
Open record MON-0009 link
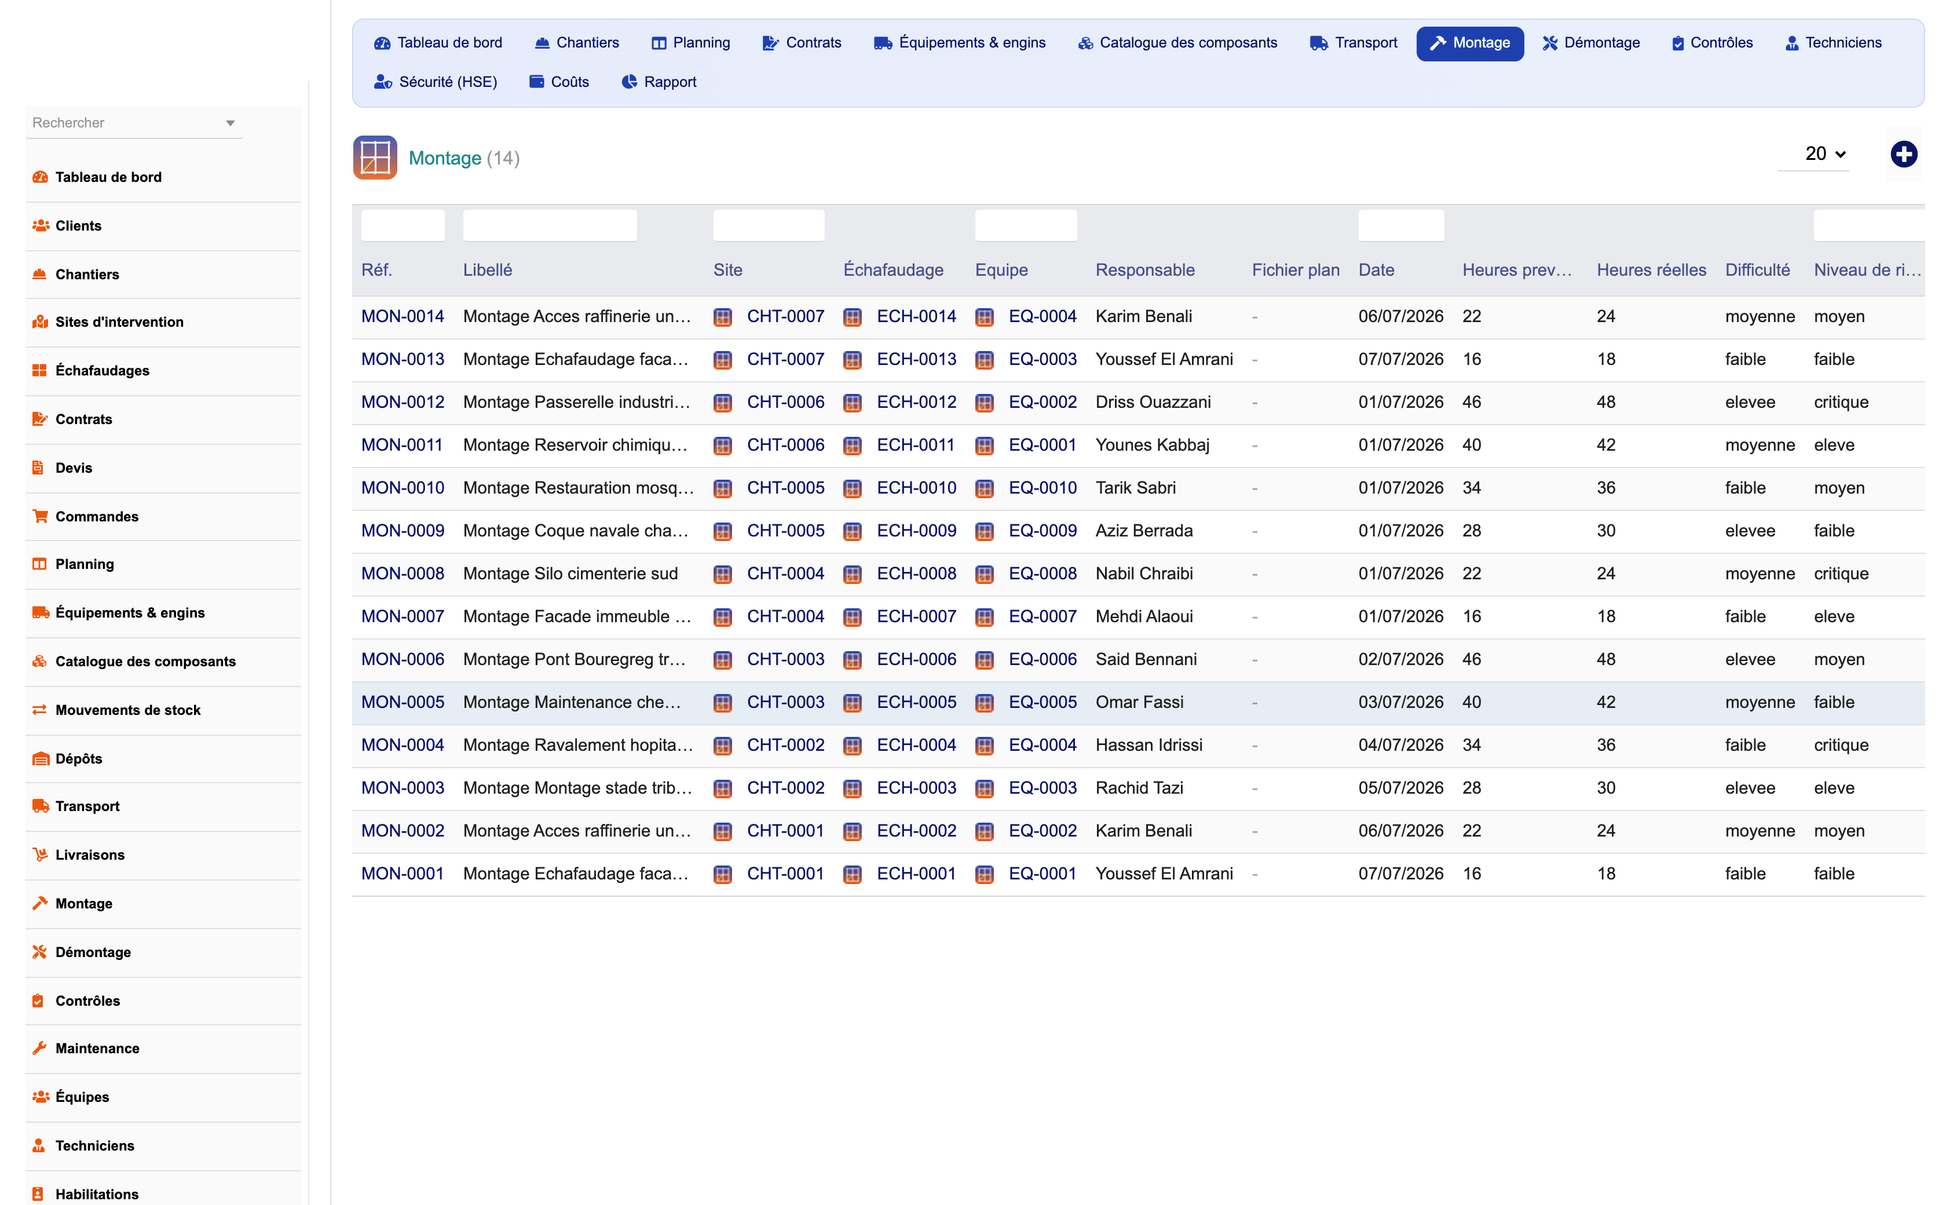click(x=403, y=531)
